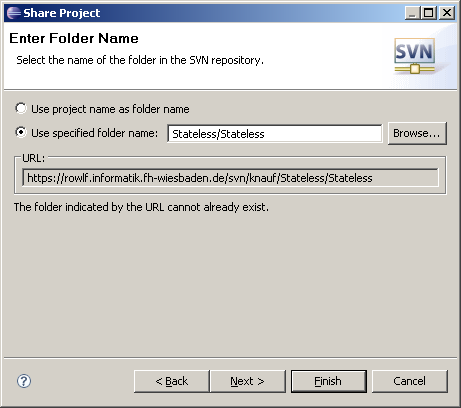This screenshot has width=461, height=408.
Task: Go to the previous page with < Back
Action: [172, 381]
